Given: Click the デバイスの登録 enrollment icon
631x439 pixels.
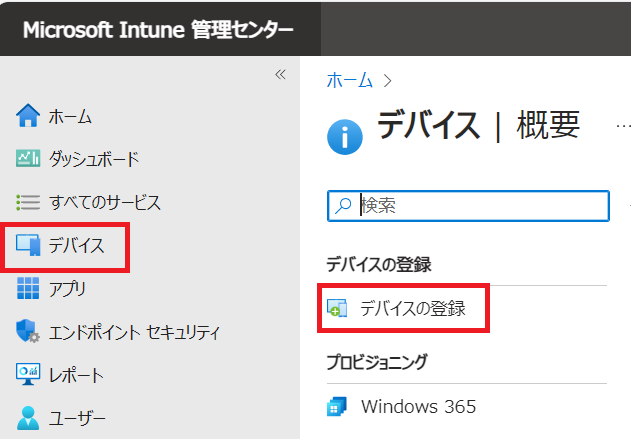Looking at the screenshot, I should tap(337, 308).
